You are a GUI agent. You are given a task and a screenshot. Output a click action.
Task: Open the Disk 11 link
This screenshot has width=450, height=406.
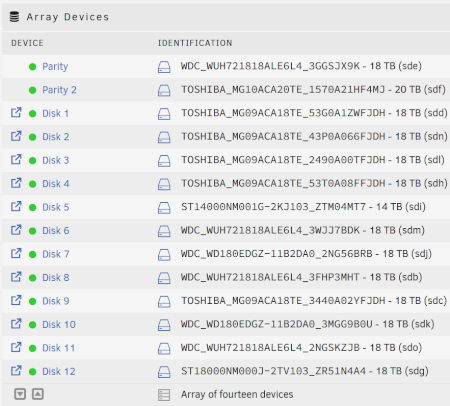click(x=58, y=348)
